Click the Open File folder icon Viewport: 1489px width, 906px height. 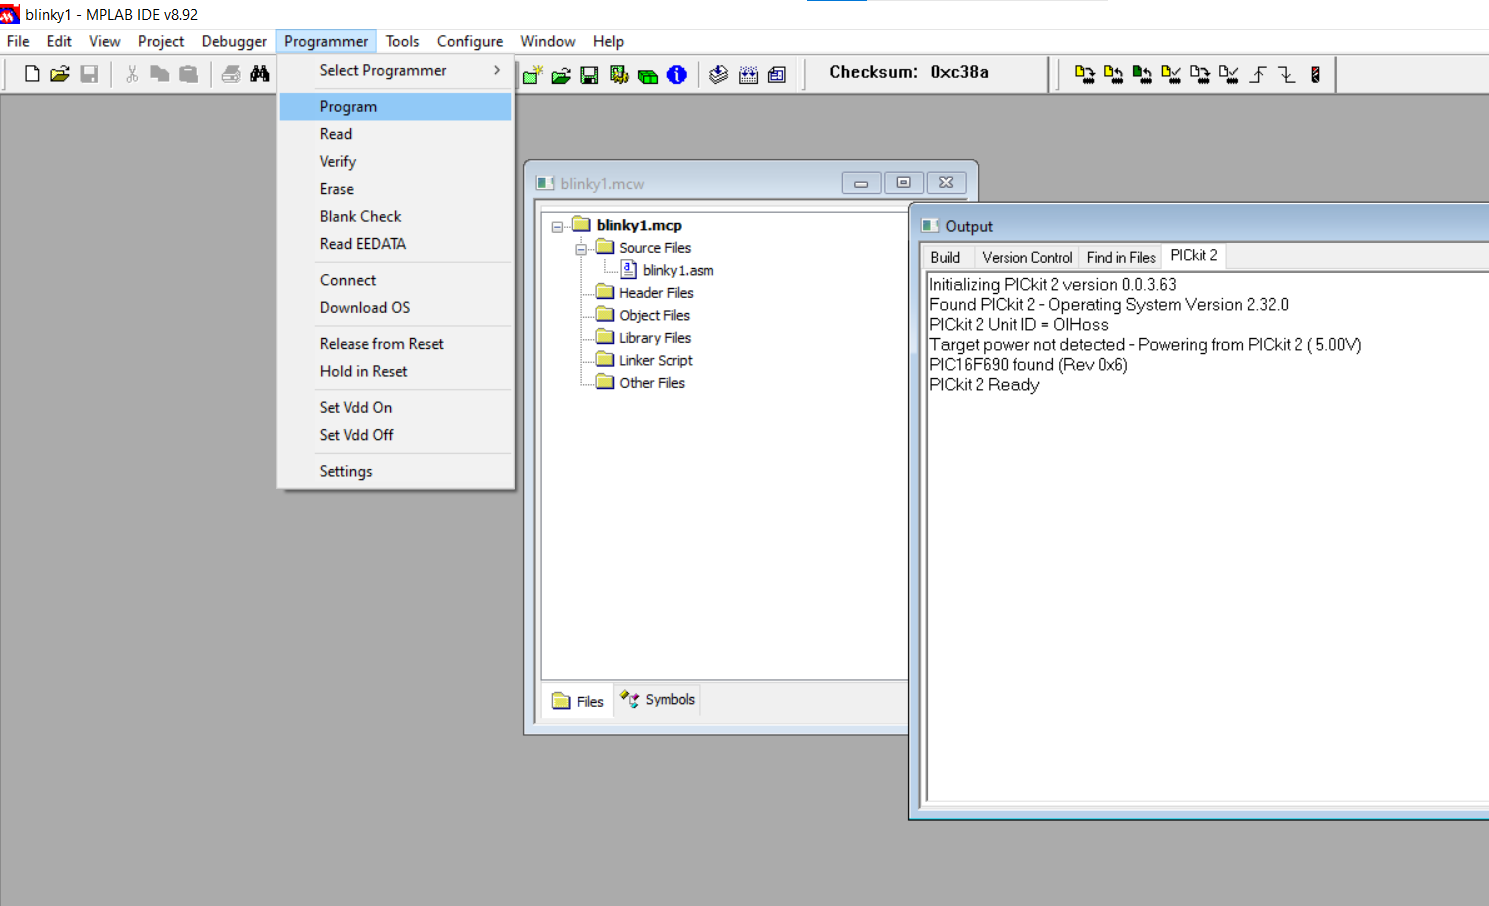[60, 74]
